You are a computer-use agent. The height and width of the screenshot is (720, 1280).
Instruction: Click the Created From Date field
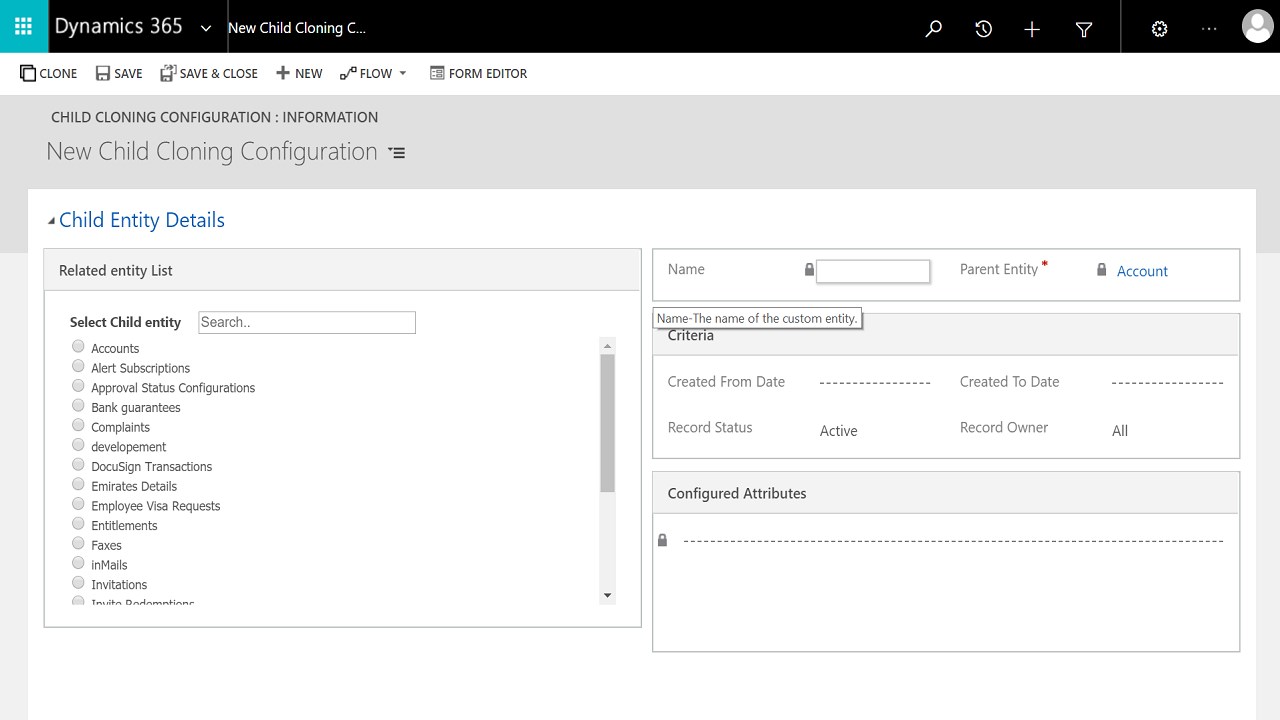pos(874,382)
